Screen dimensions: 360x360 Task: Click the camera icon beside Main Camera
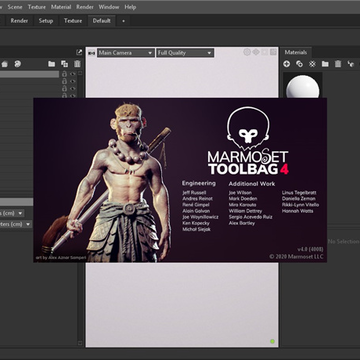click(91, 53)
